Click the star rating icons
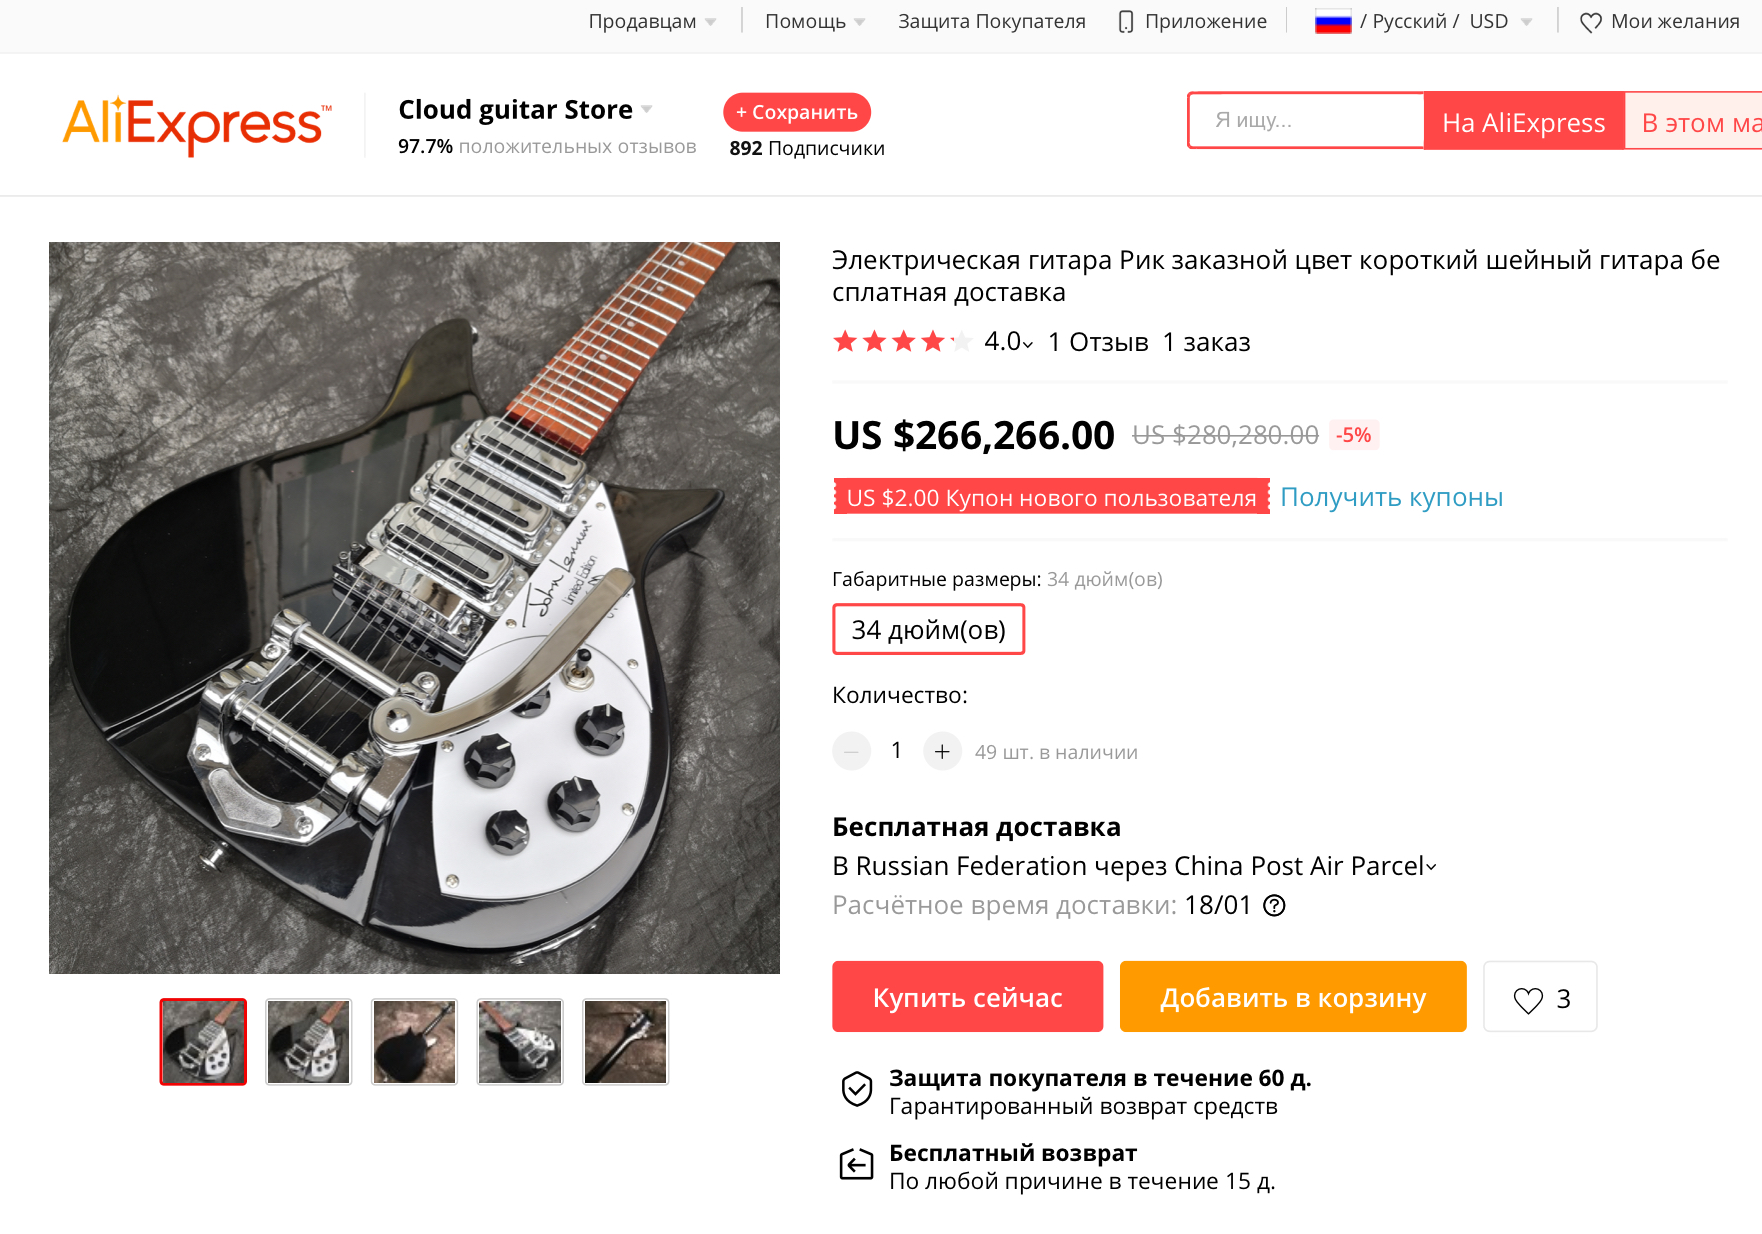Screen dimensions: 1762x1234 (902, 342)
